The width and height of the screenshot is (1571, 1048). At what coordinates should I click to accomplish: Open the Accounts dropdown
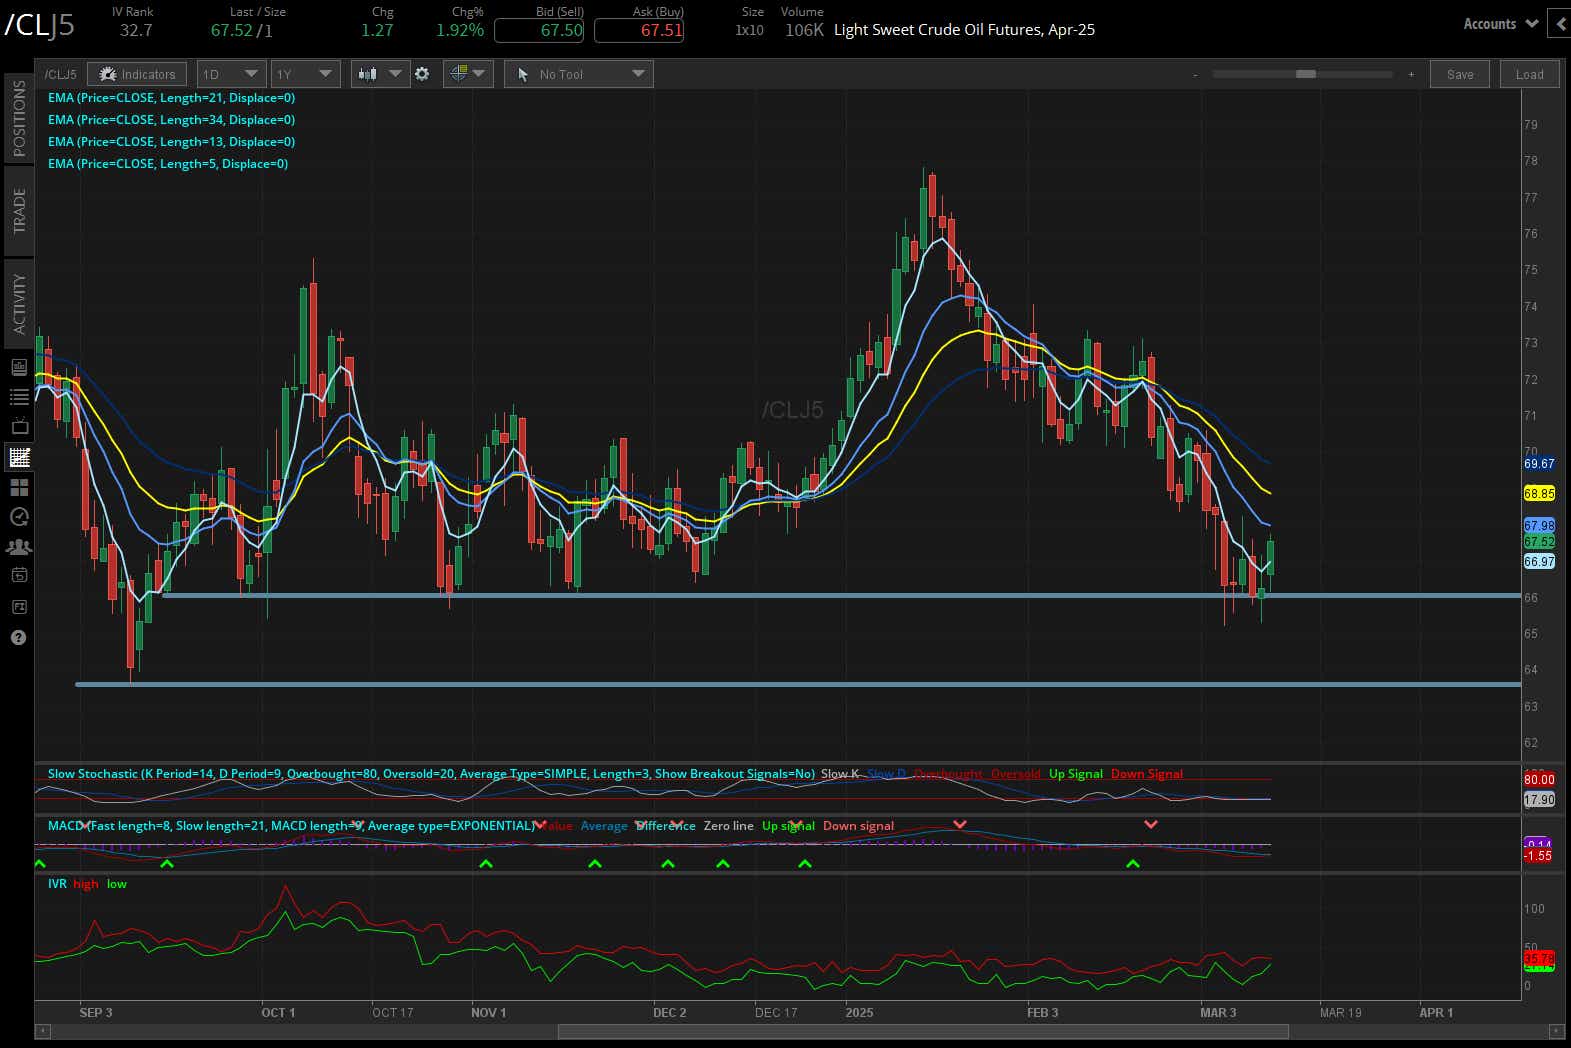pyautogui.click(x=1500, y=24)
